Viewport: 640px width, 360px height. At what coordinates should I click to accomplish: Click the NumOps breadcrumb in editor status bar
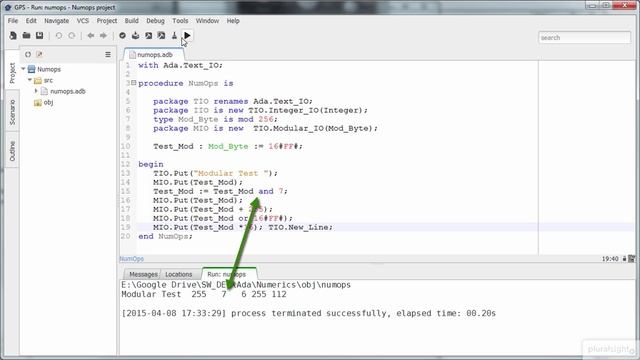pos(131,259)
